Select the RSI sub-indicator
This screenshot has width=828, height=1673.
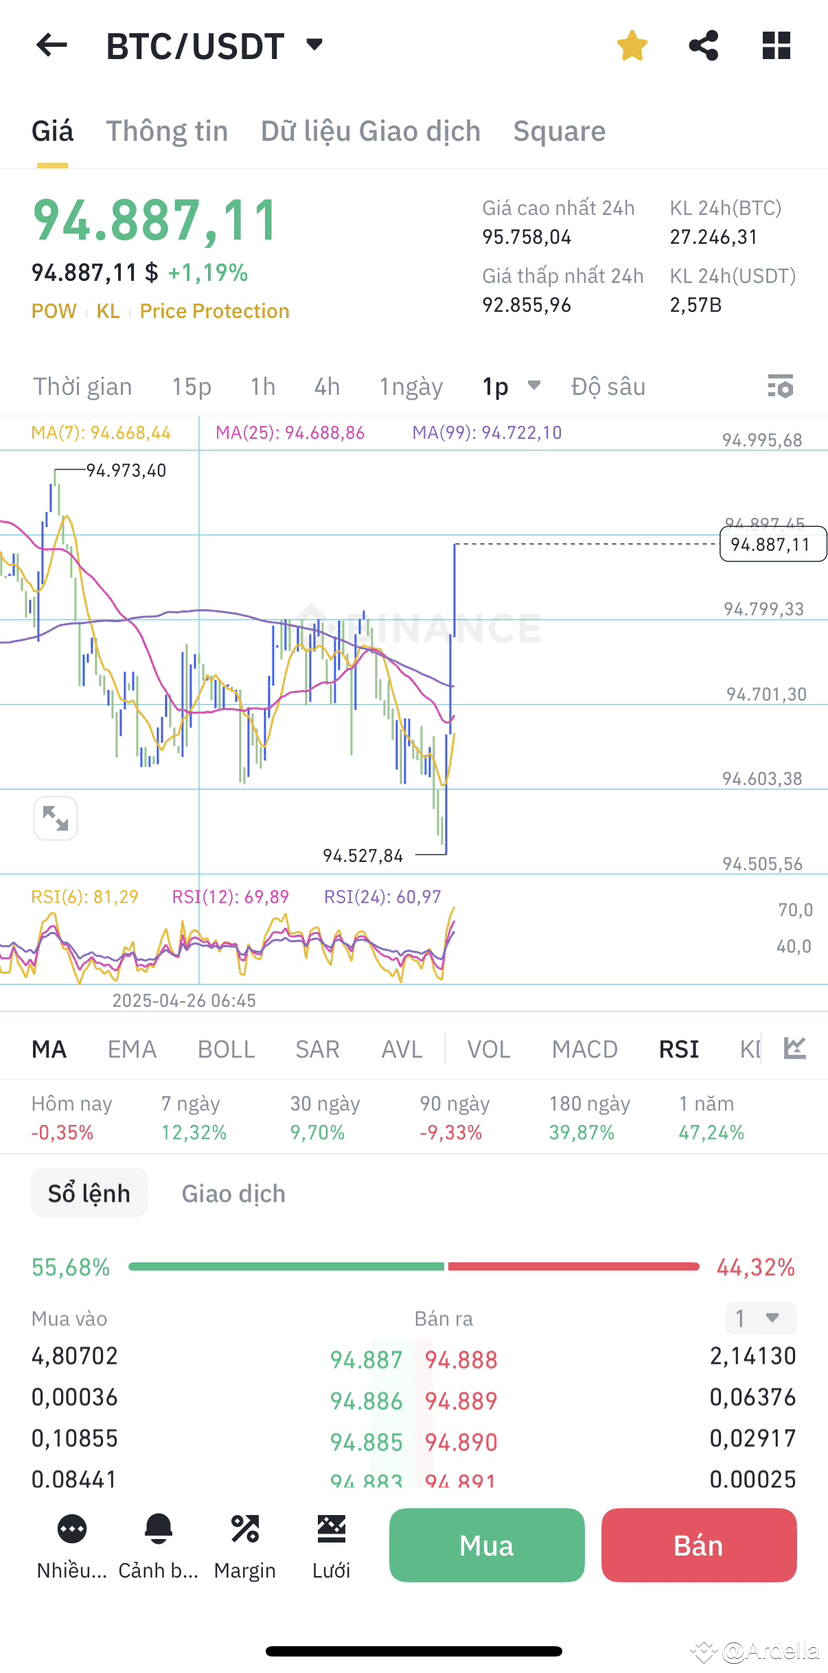coord(679,1049)
